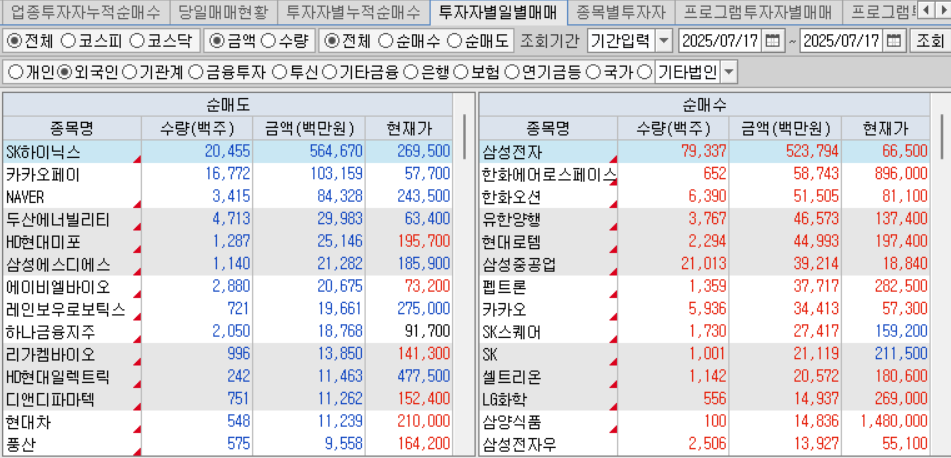Select 투신 investor type
This screenshot has height=458, width=951.
click(279, 73)
